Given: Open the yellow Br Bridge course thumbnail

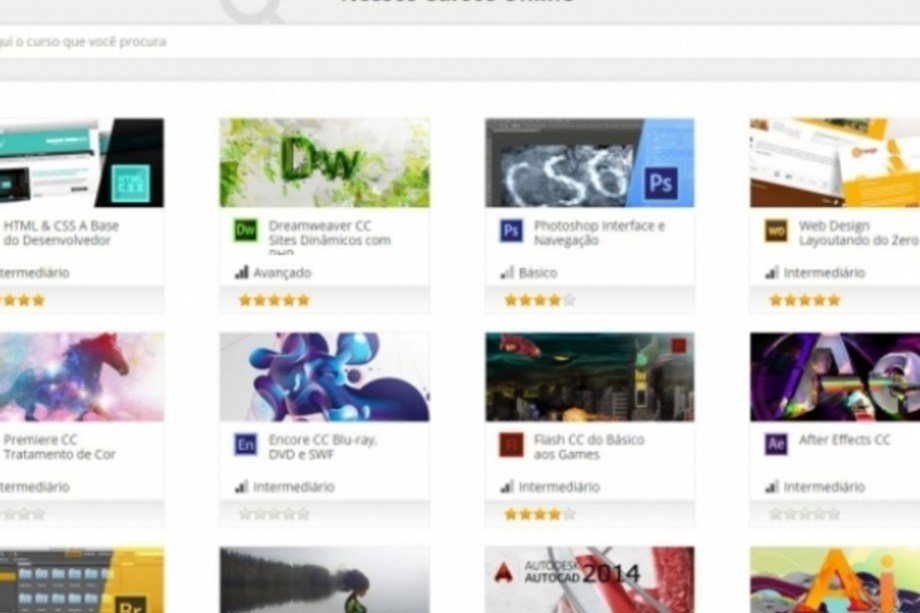Looking at the screenshot, I should (82, 580).
